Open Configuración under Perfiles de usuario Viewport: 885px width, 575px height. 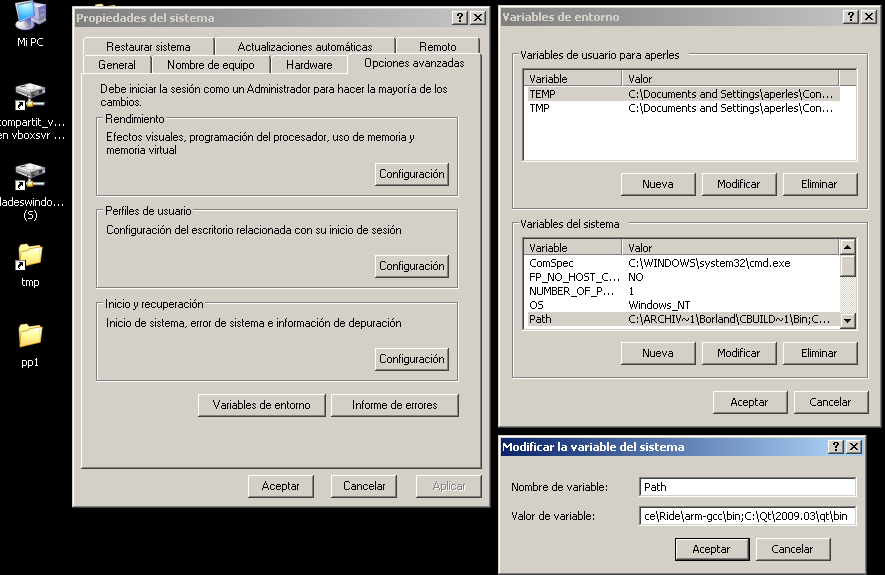click(x=411, y=266)
